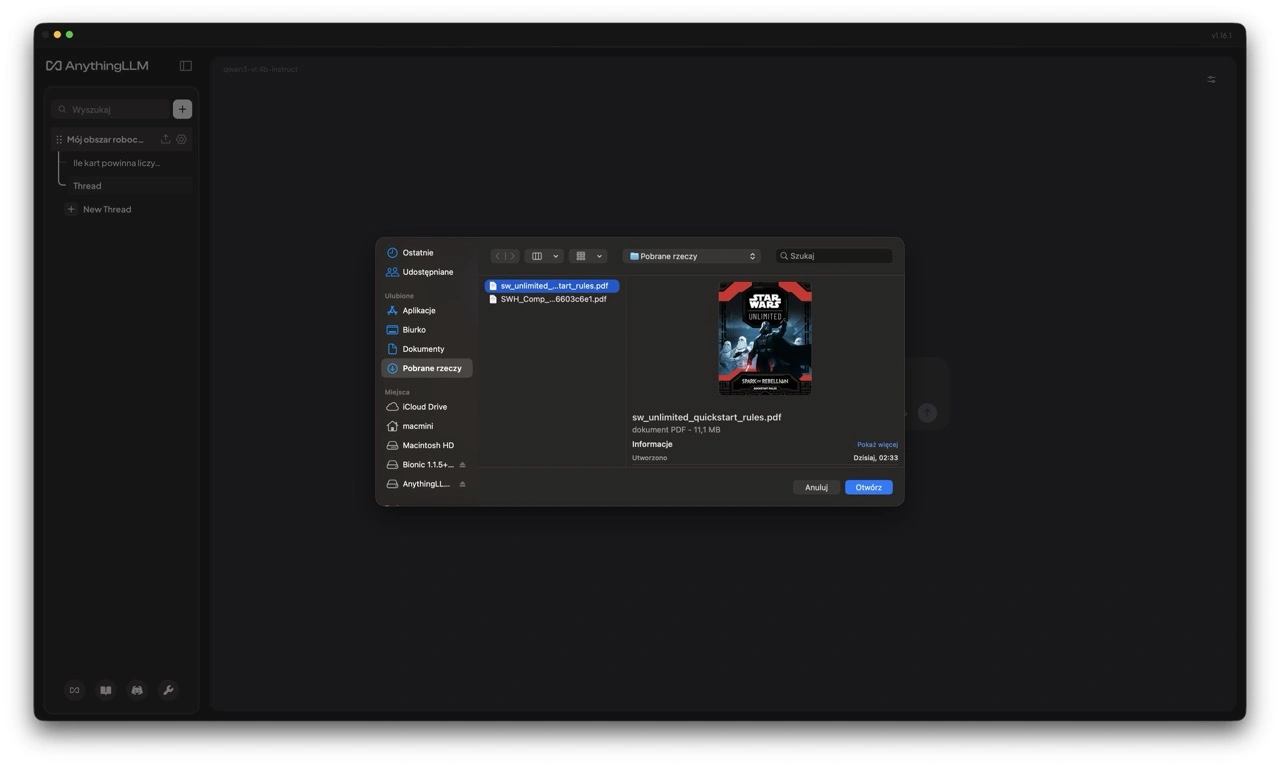Image resolution: width=1280 pixels, height=765 pixels.
Task: Open the item grouping grid dropdown
Action: click(x=588, y=256)
